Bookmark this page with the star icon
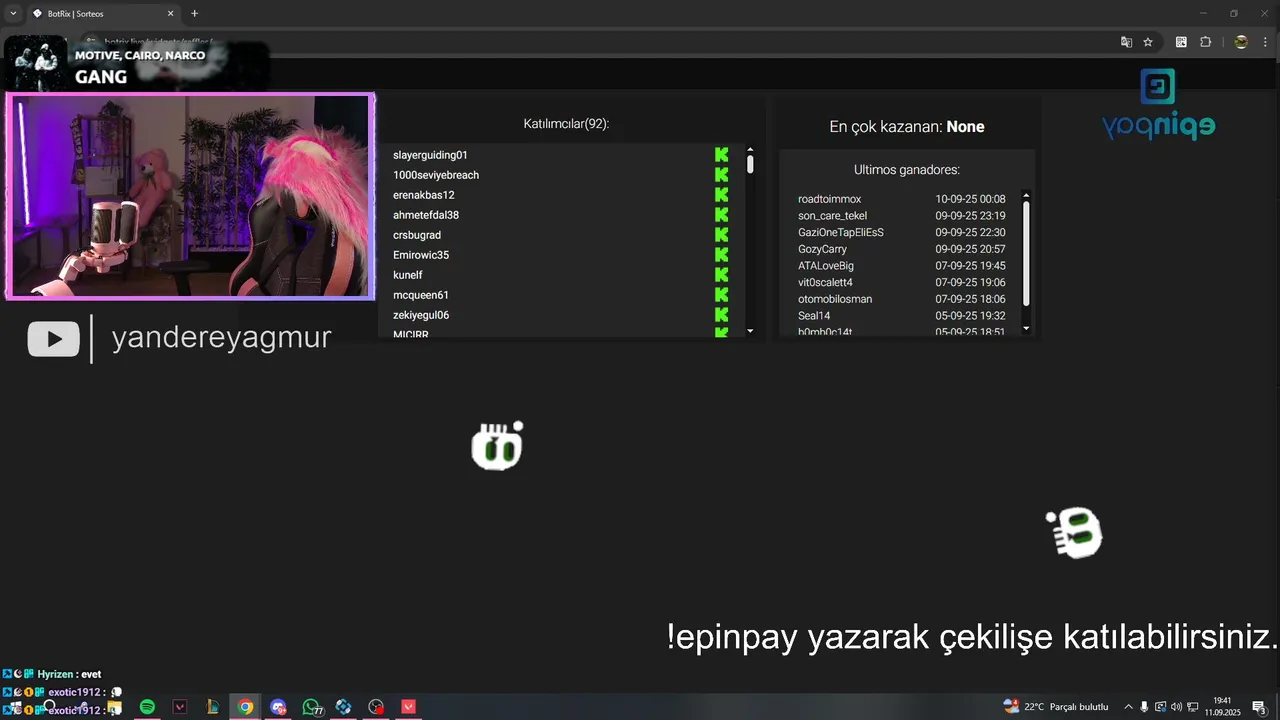This screenshot has height=720, width=1280. (x=1148, y=42)
